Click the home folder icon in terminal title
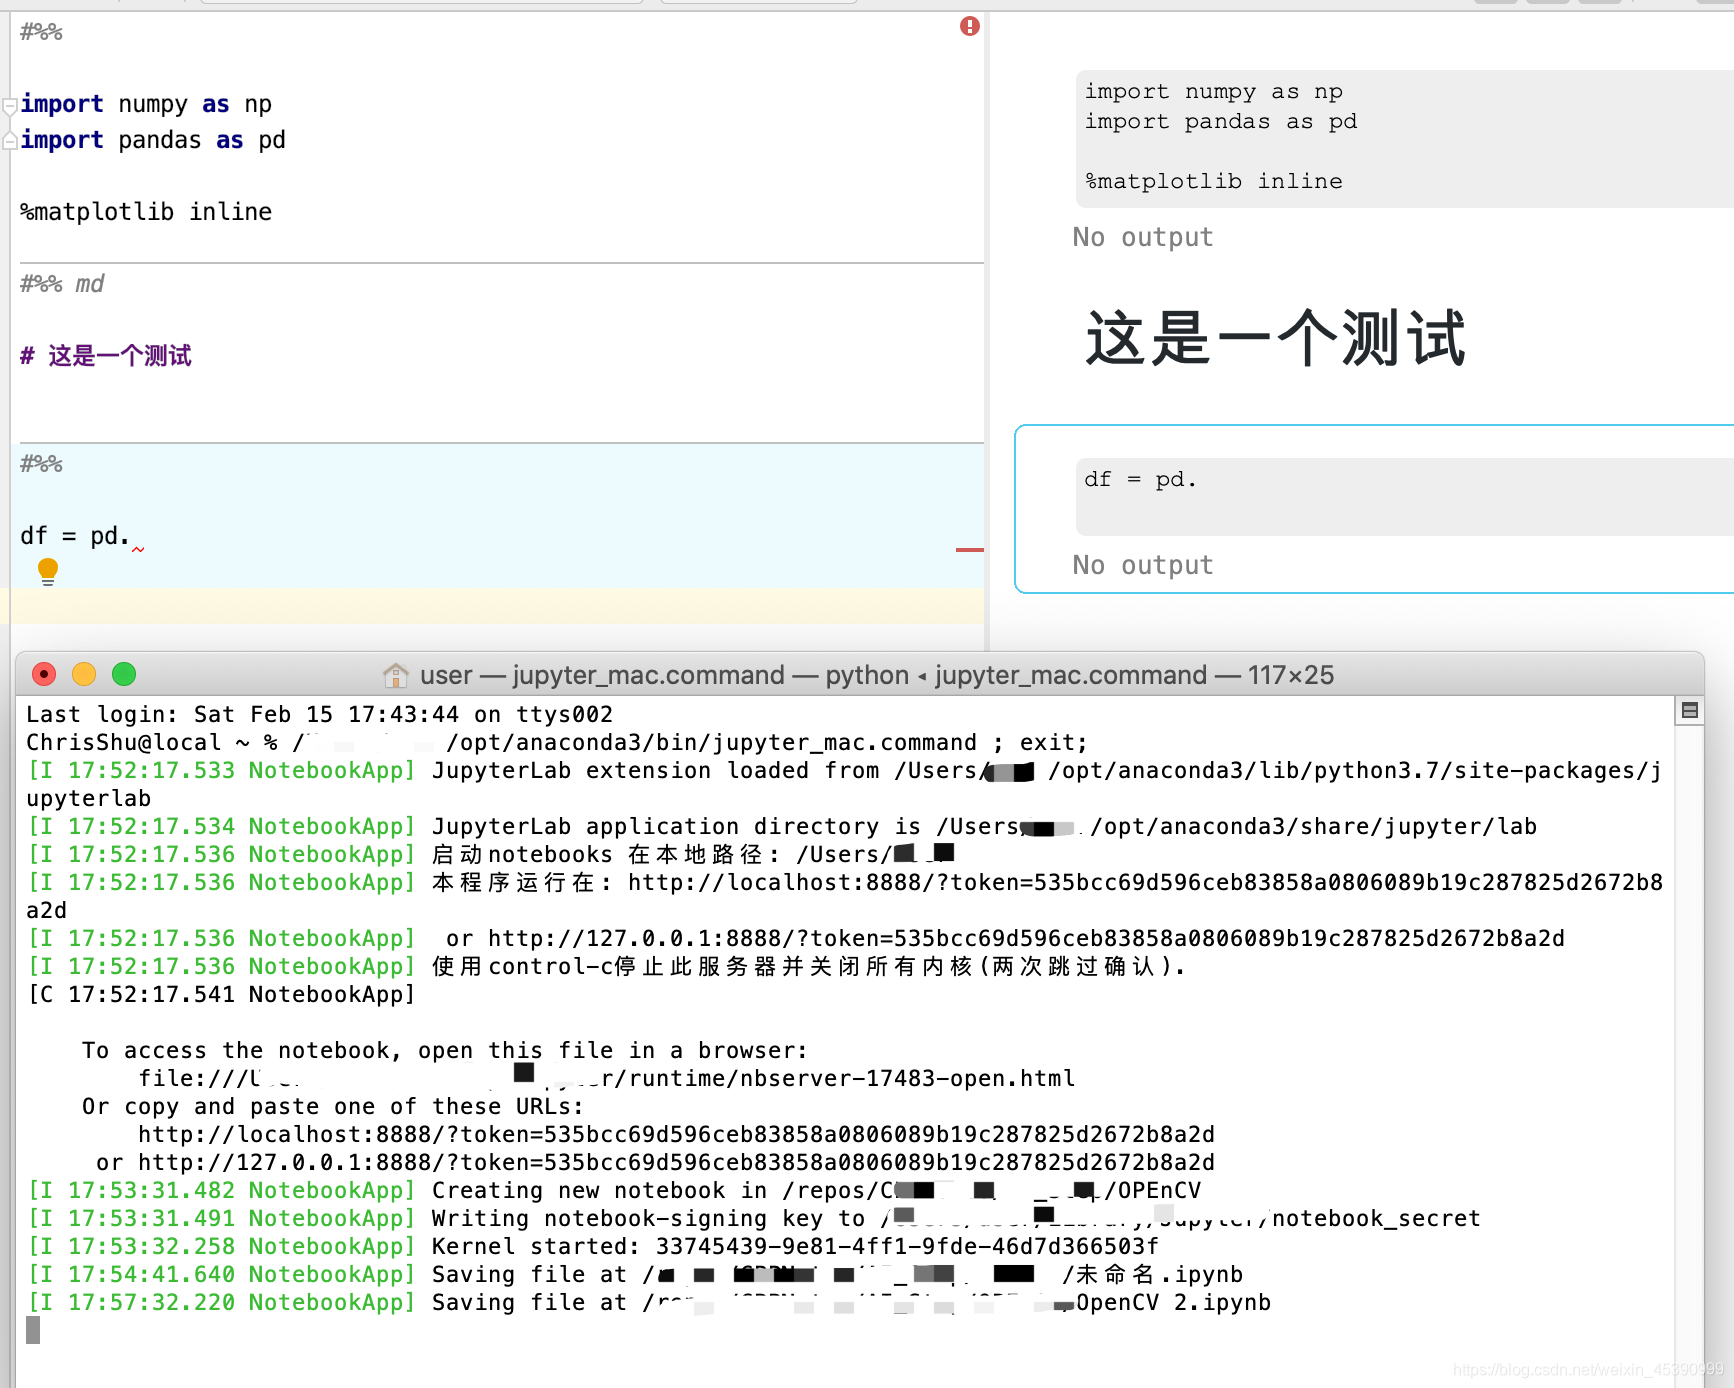1734x1388 pixels. coord(396,676)
